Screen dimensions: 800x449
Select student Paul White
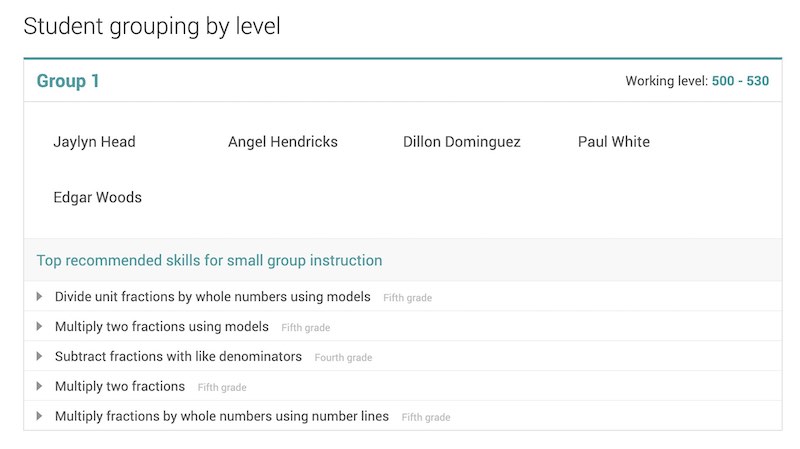click(x=614, y=142)
